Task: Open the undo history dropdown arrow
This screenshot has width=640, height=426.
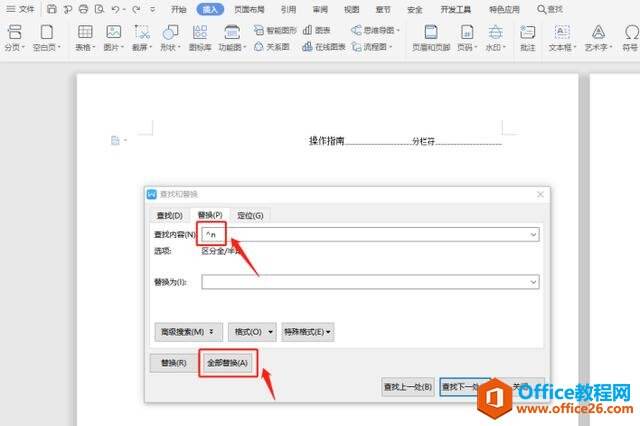Action: coord(124,9)
